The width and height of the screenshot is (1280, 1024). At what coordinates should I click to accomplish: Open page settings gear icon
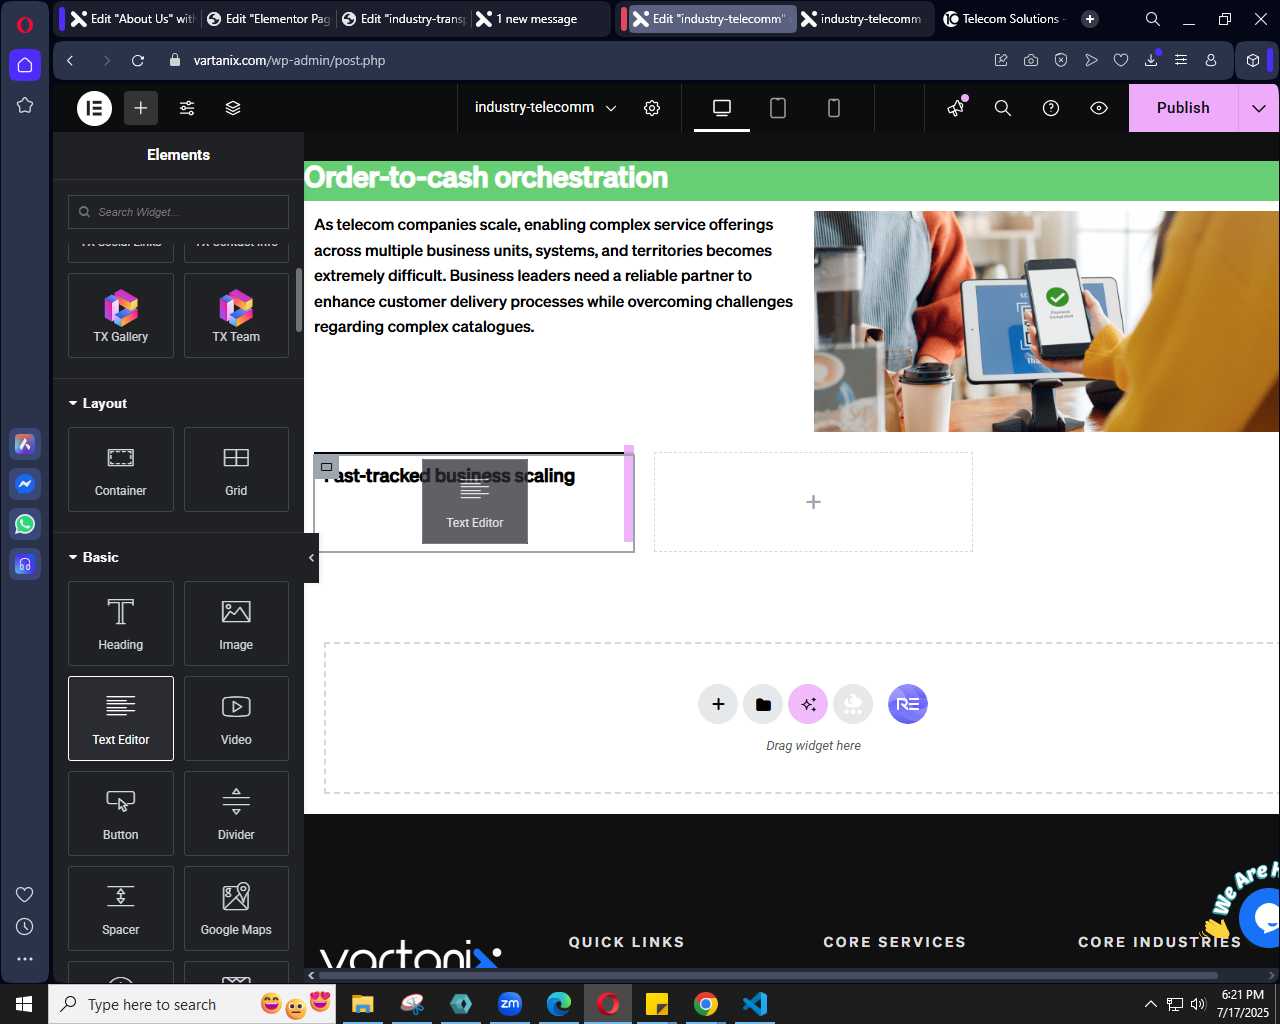point(652,108)
